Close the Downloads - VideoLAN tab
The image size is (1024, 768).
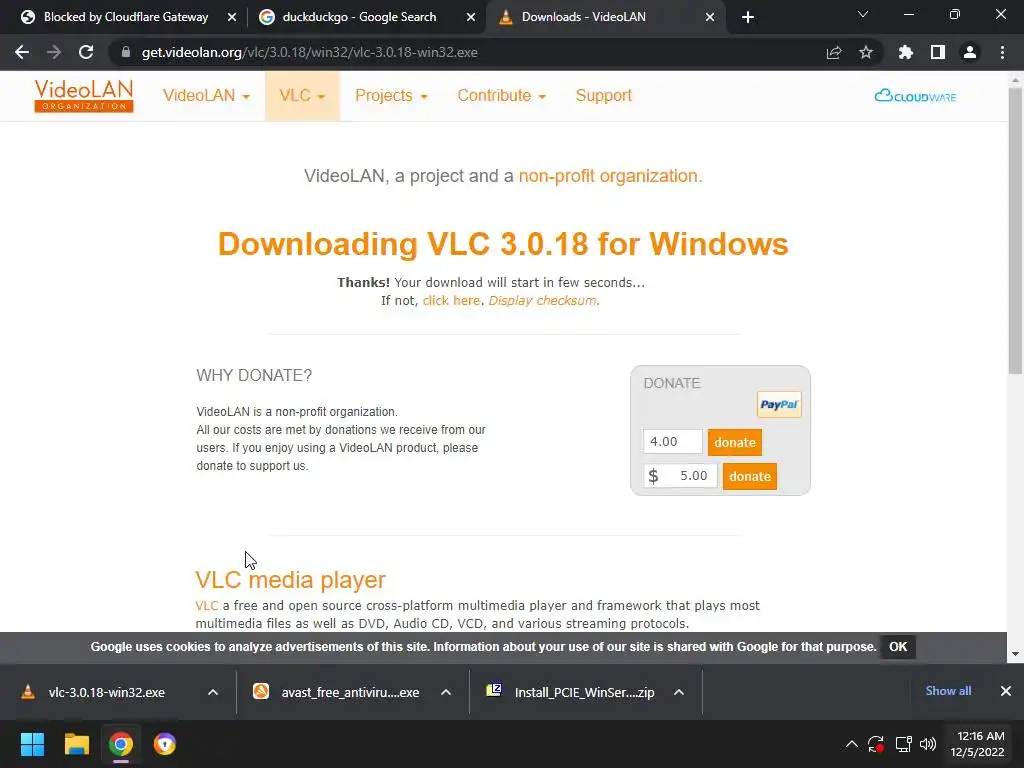[710, 18]
